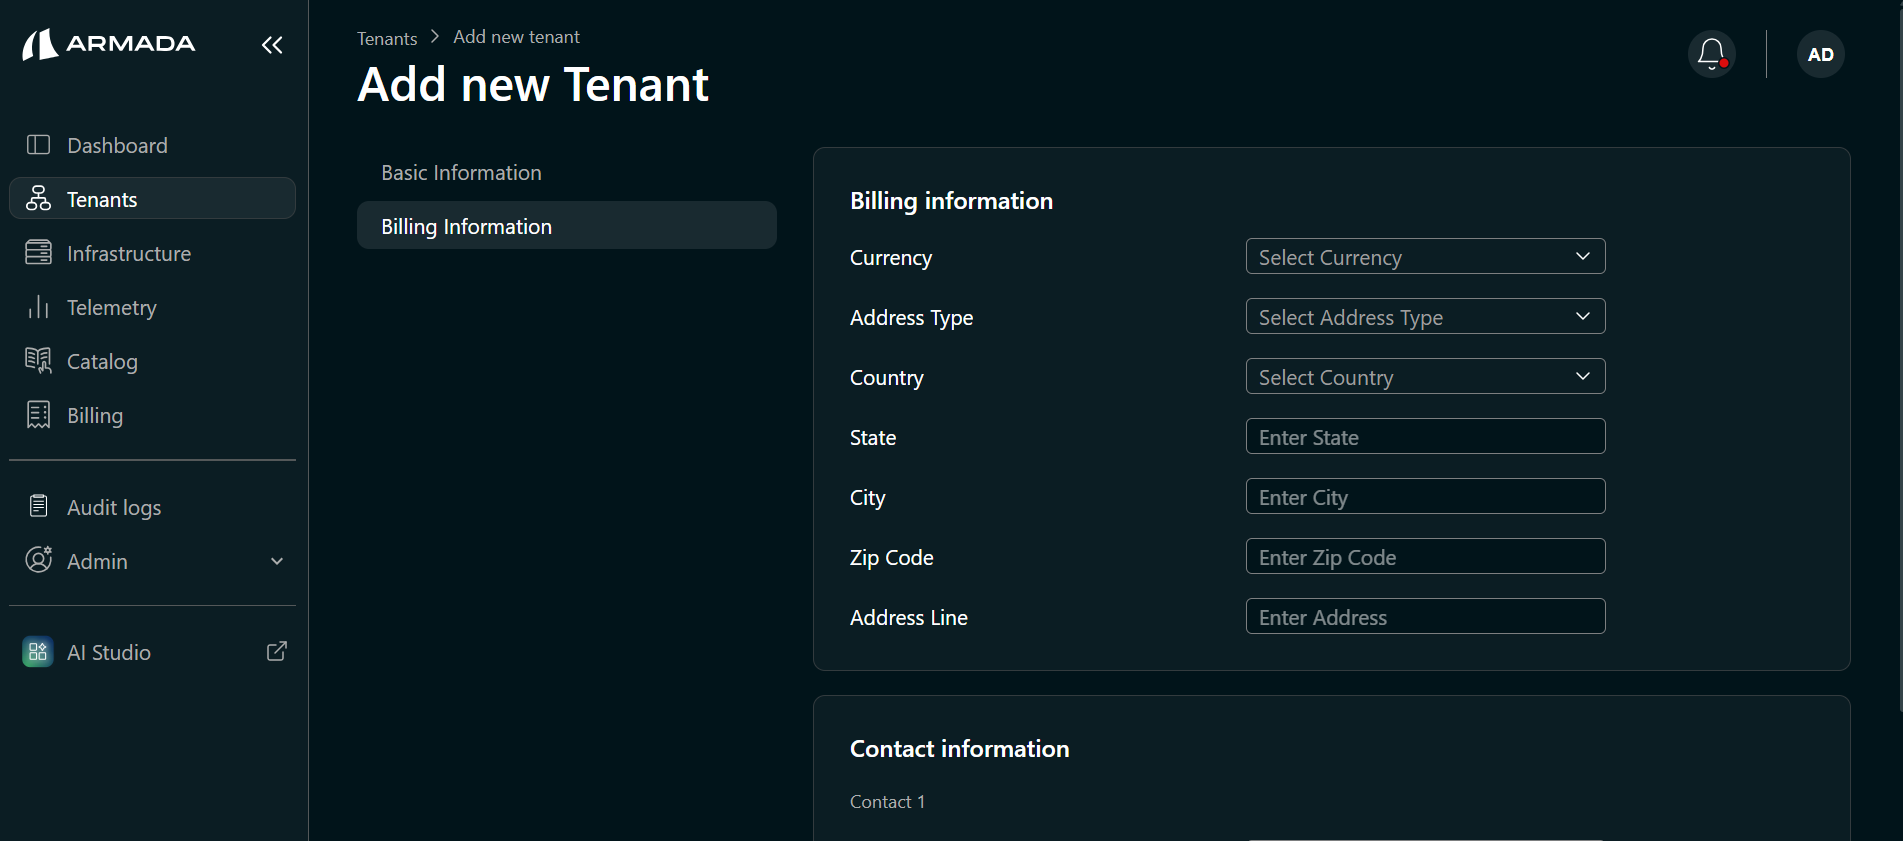Screen dimensions: 1903x841
Task: Click the Tenants breadcrumb link
Action: (387, 38)
